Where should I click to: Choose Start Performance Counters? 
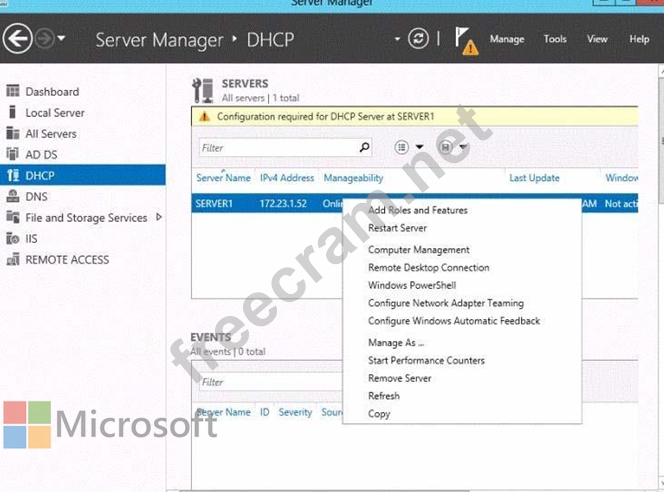tap(426, 360)
